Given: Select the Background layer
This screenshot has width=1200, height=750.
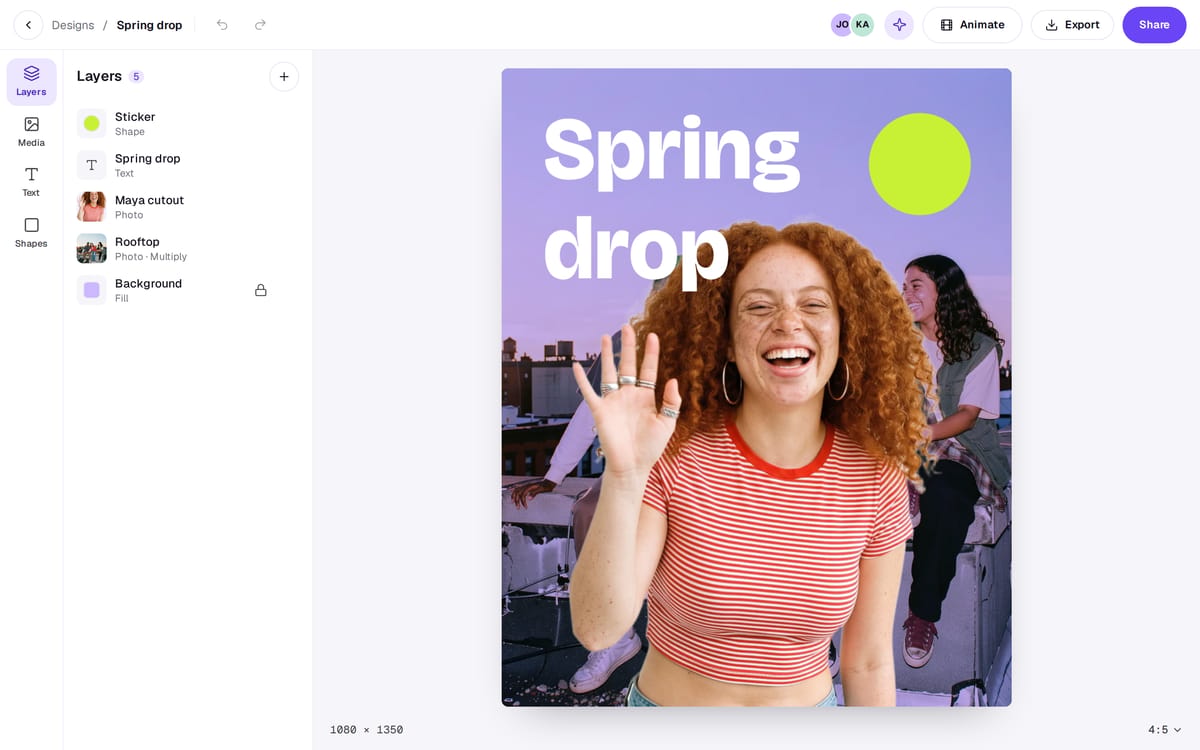Looking at the screenshot, I should (186, 290).
